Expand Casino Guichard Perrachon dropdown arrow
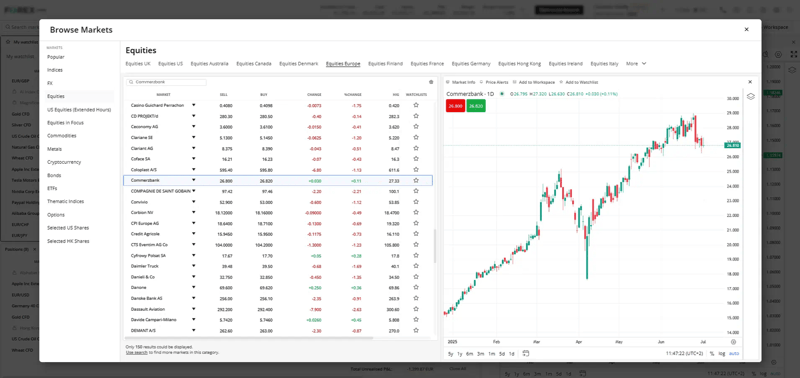This screenshot has width=800, height=378. (193, 105)
